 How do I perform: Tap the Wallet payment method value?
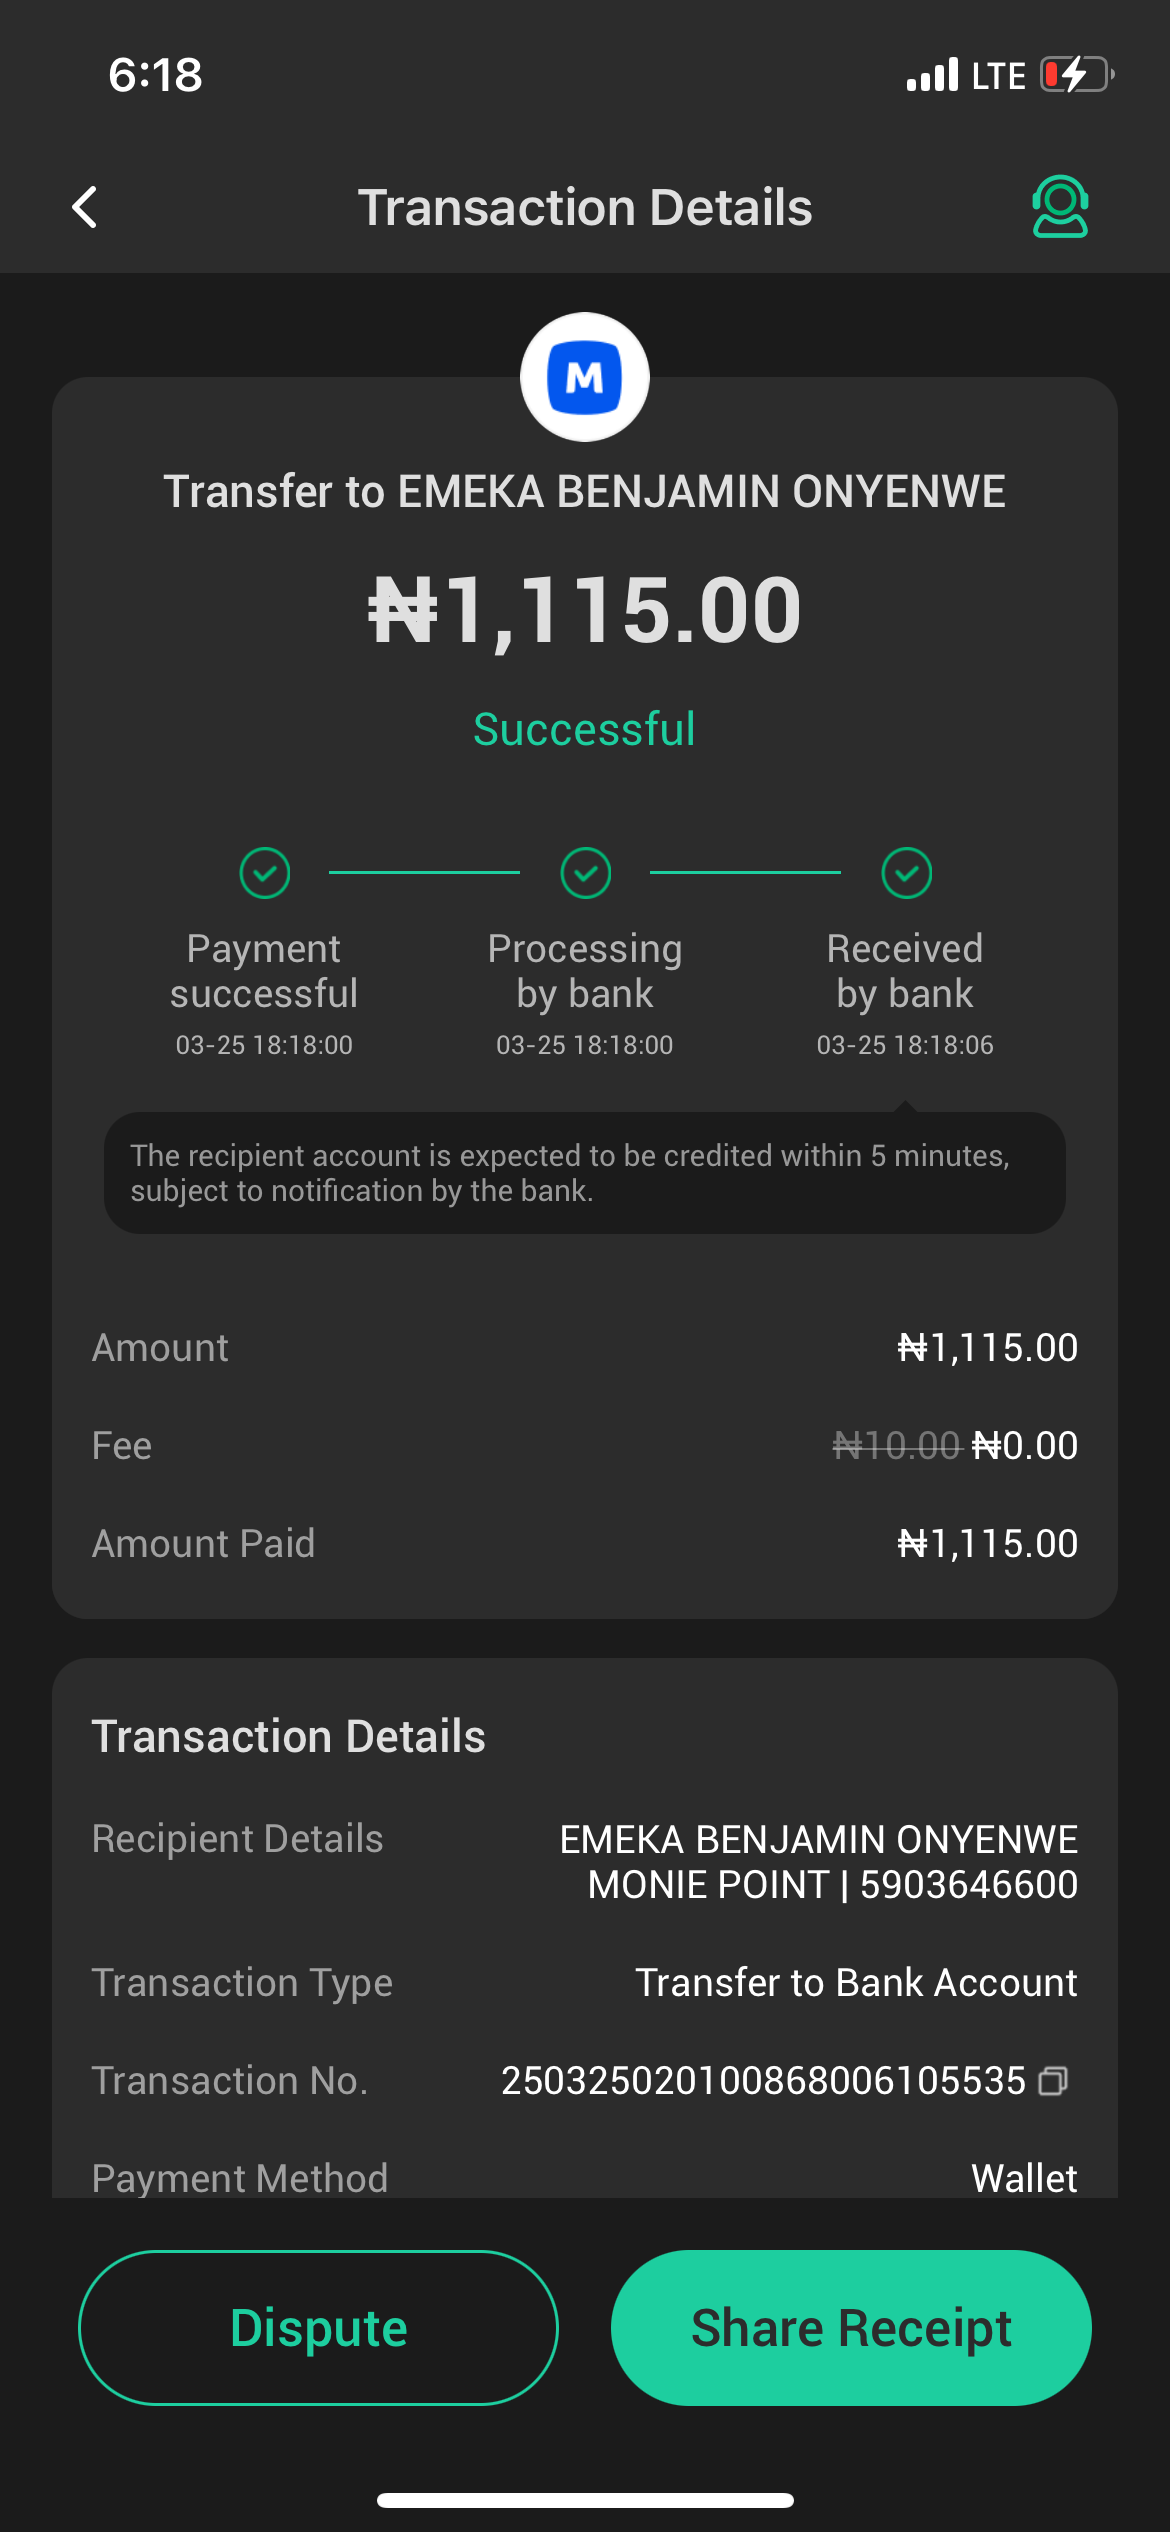pyautogui.click(x=1024, y=2178)
